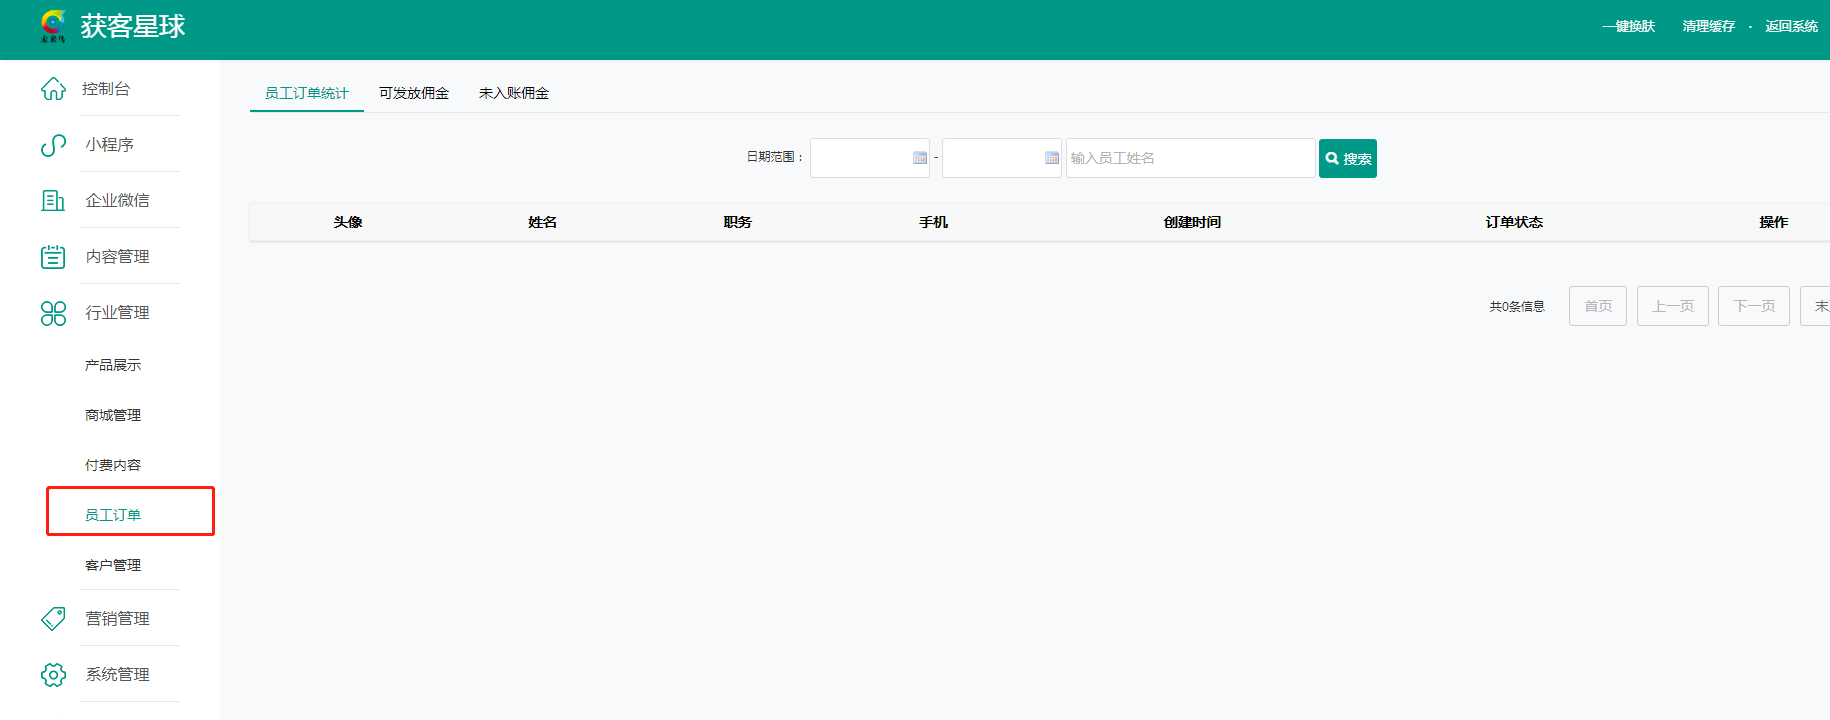
Task: Open 产品展示 in the sidebar
Action: (x=113, y=365)
